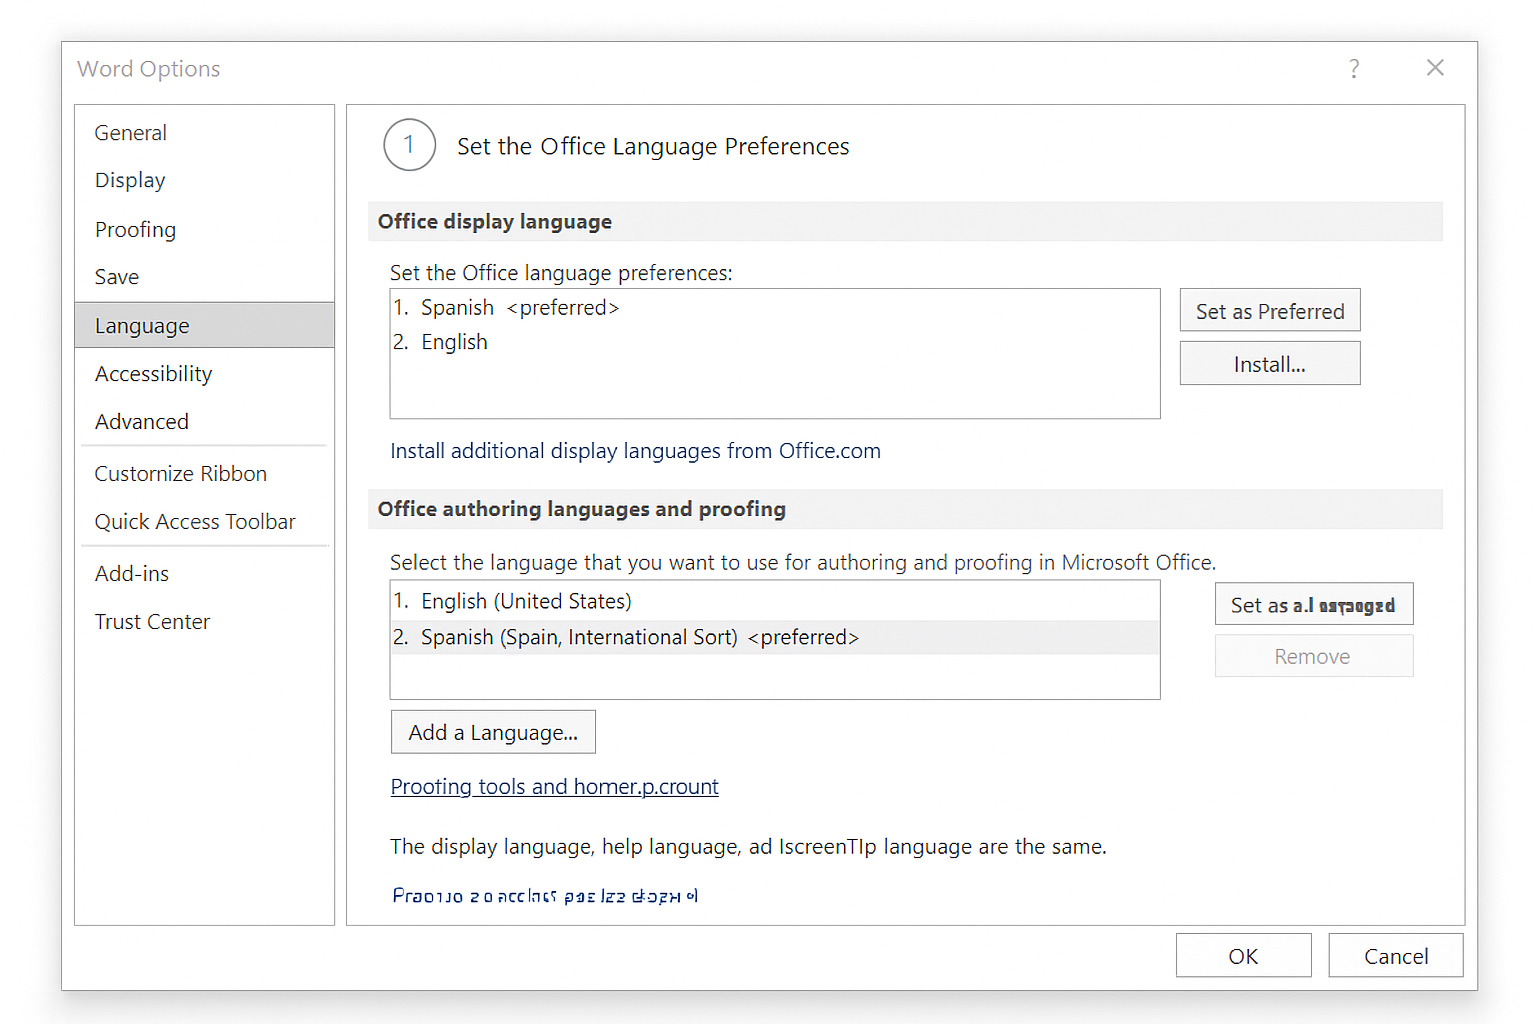Click the Add a Language... button
This screenshot has width=1536, height=1024.
click(493, 733)
